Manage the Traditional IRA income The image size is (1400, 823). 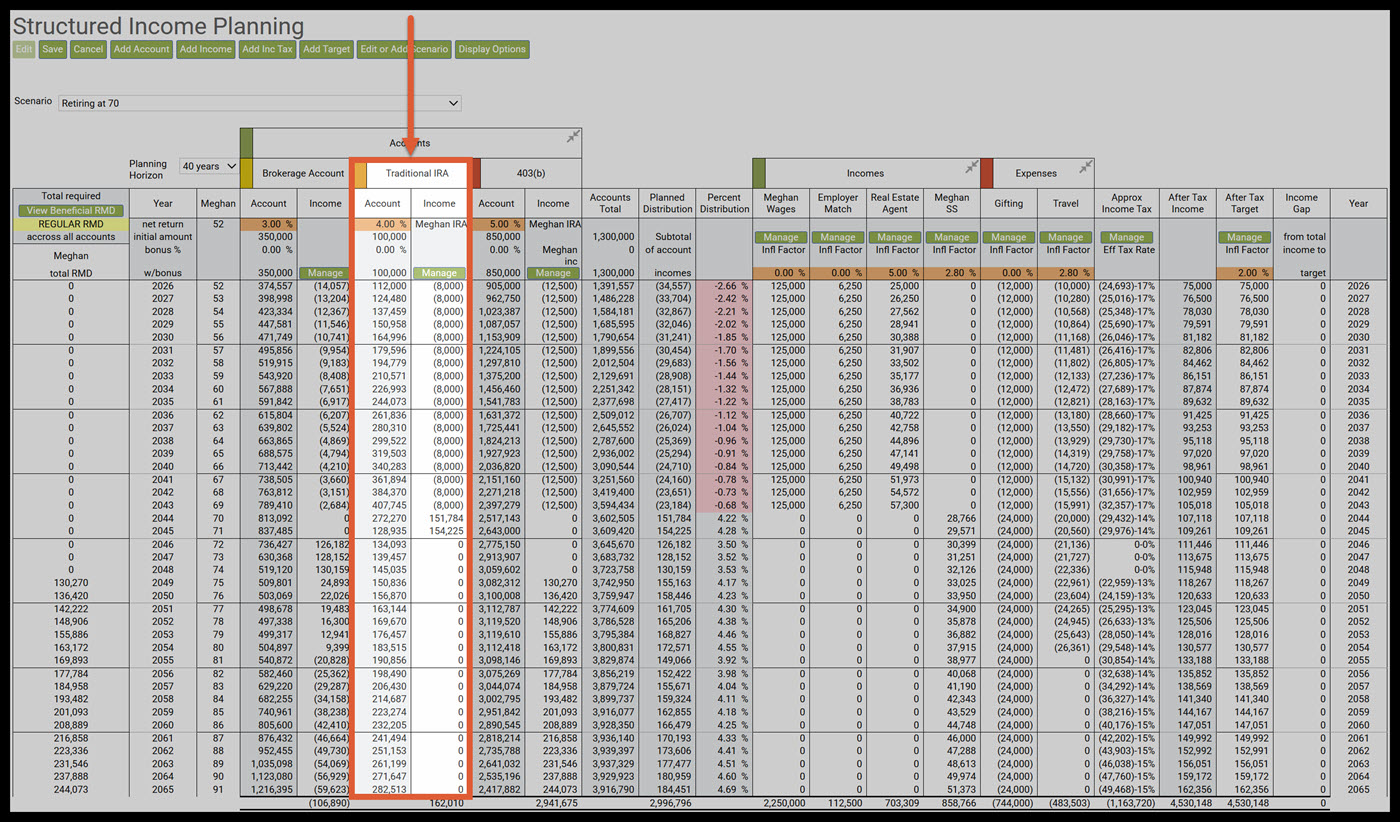[439, 273]
